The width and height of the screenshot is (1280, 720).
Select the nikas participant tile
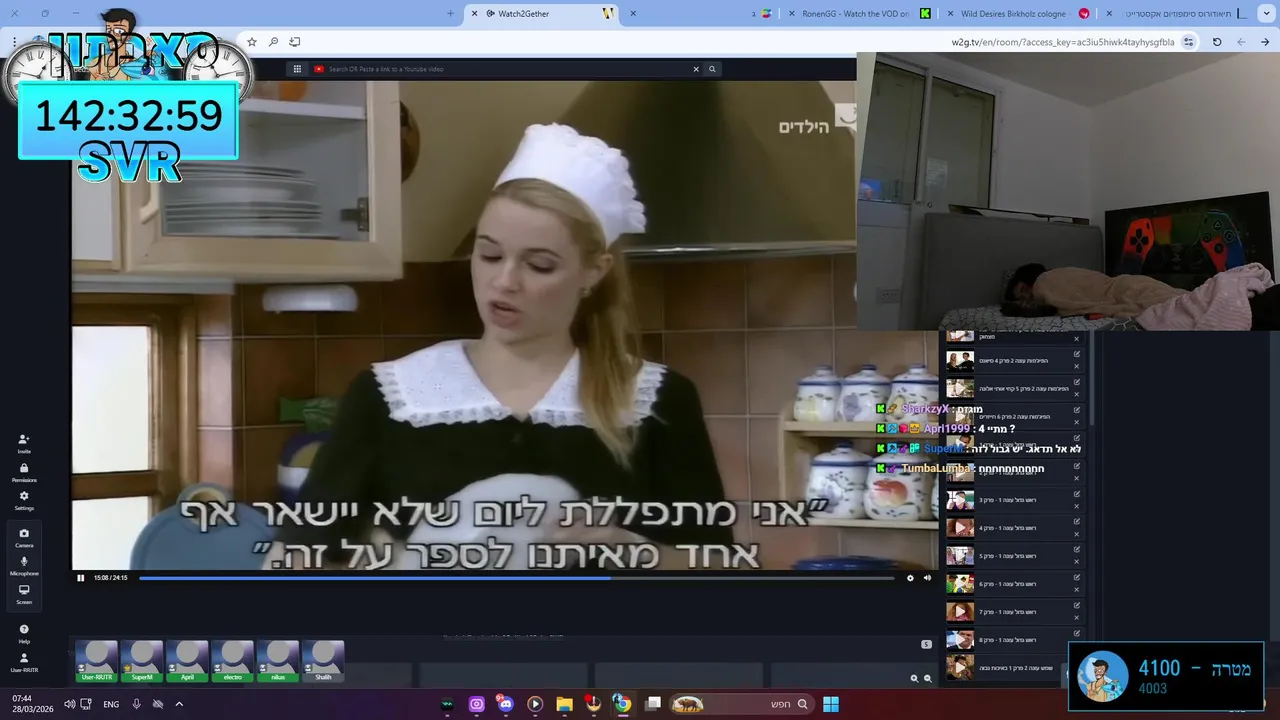point(278,661)
